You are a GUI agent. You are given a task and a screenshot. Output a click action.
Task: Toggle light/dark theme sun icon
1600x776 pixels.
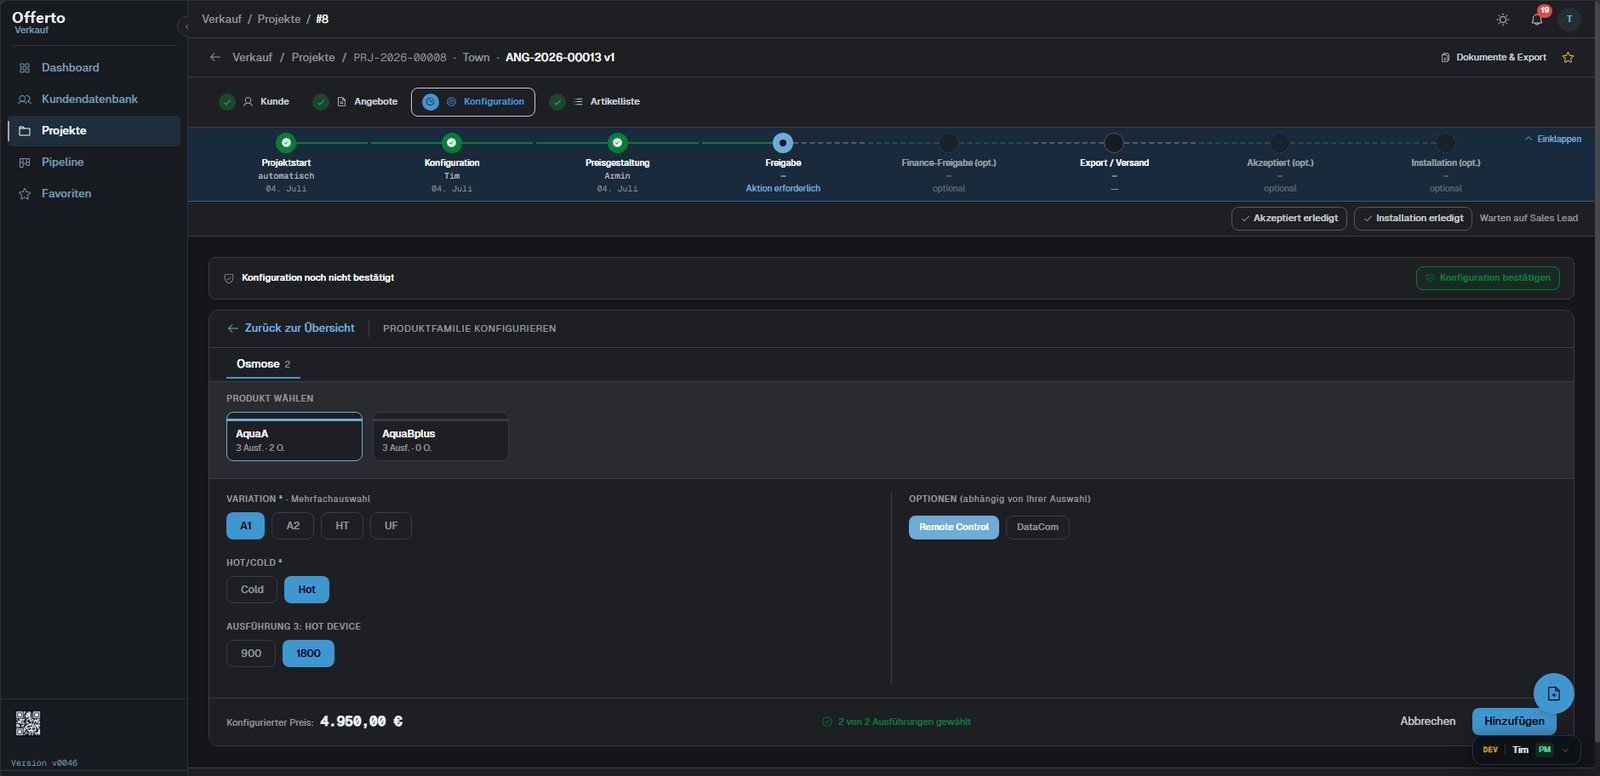point(1502,19)
